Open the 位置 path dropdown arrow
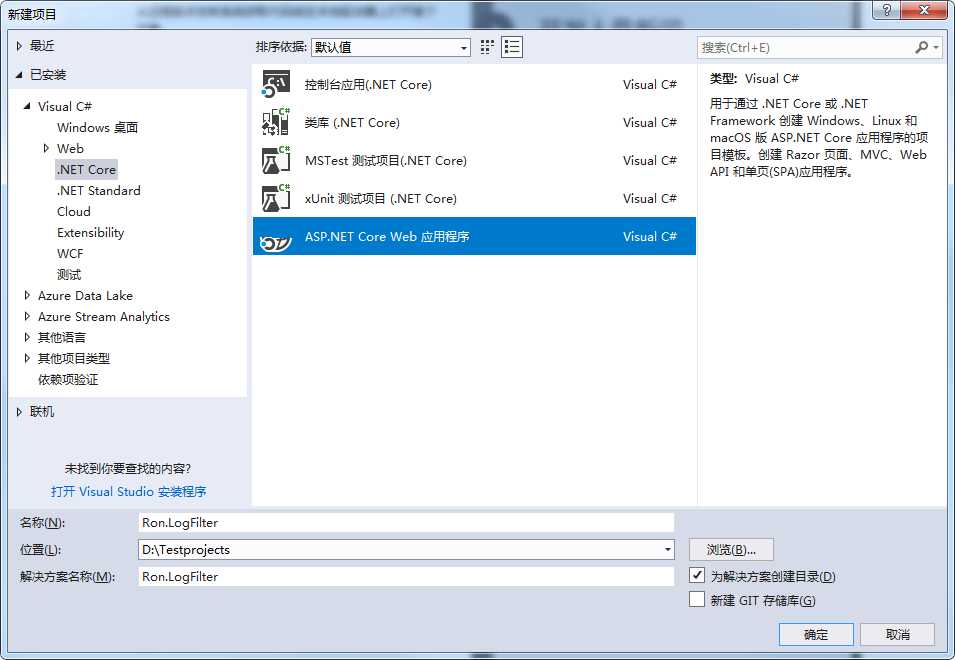The image size is (955, 660). tap(668, 549)
